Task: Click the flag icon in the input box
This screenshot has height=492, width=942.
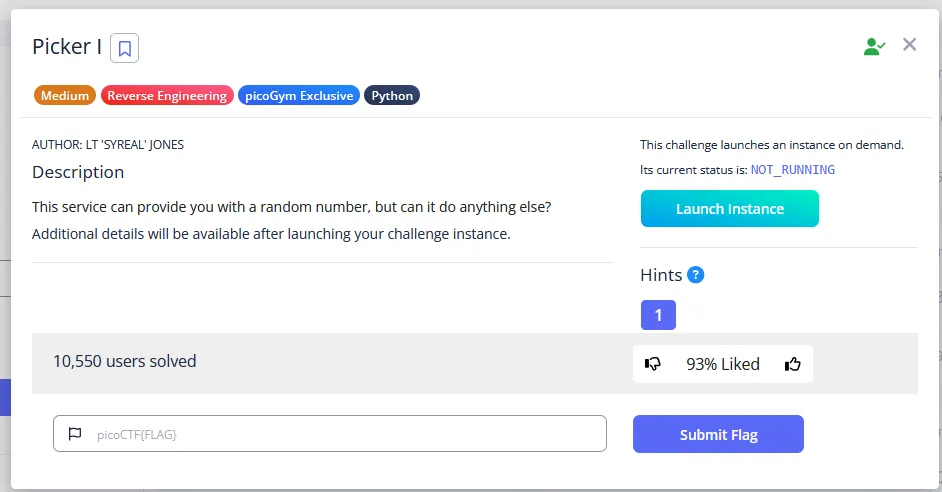Action: pyautogui.click(x=75, y=434)
